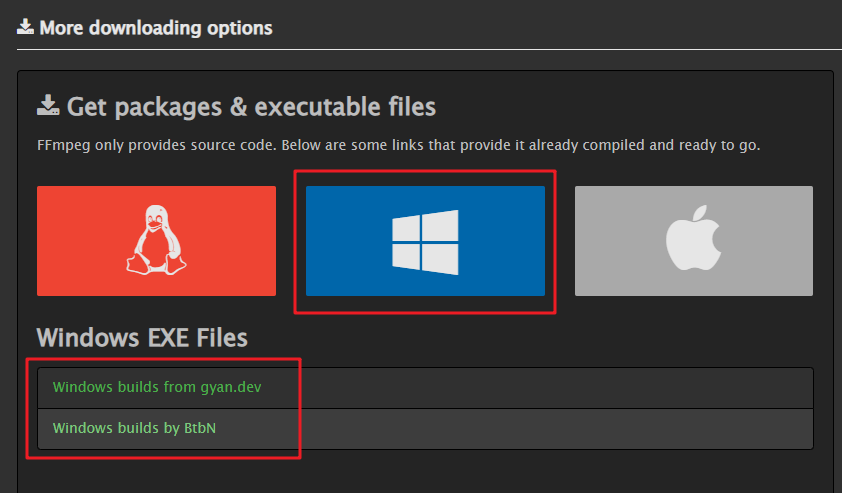Click download icon beside More downloading options
Viewport: 842px width, 493px height.
tap(25, 27)
